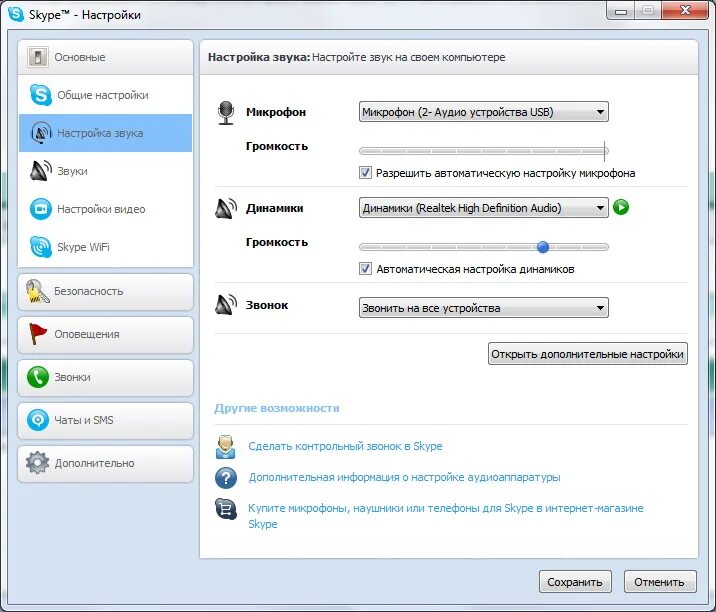The width and height of the screenshot is (716, 612).
Task: Click the speakers volume slider blue handle
Action: pos(542,247)
